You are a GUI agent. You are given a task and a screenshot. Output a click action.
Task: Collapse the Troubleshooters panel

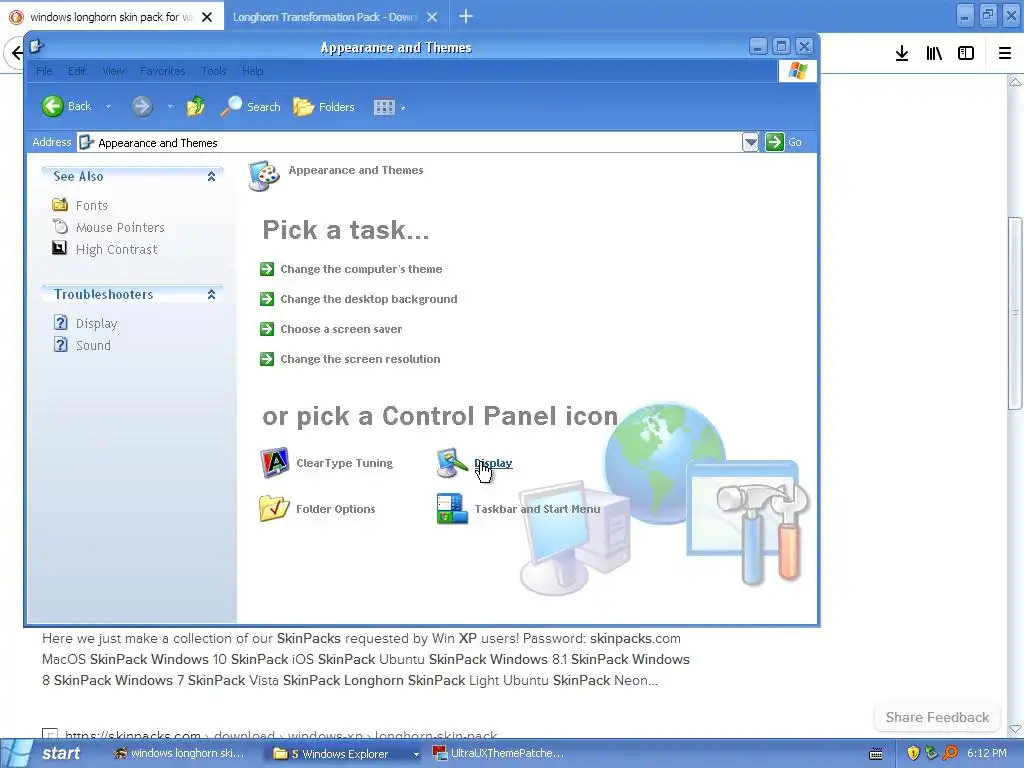point(211,295)
